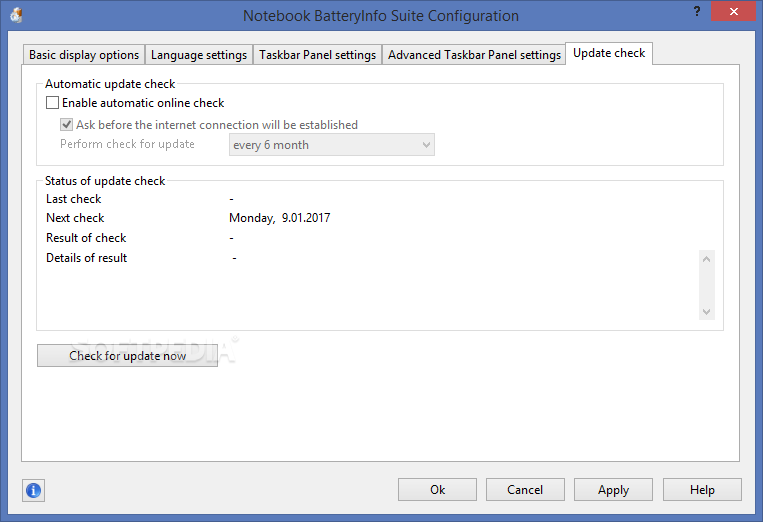Confirm with the Ok button
Image resolution: width=763 pixels, height=522 pixels.
(x=437, y=489)
